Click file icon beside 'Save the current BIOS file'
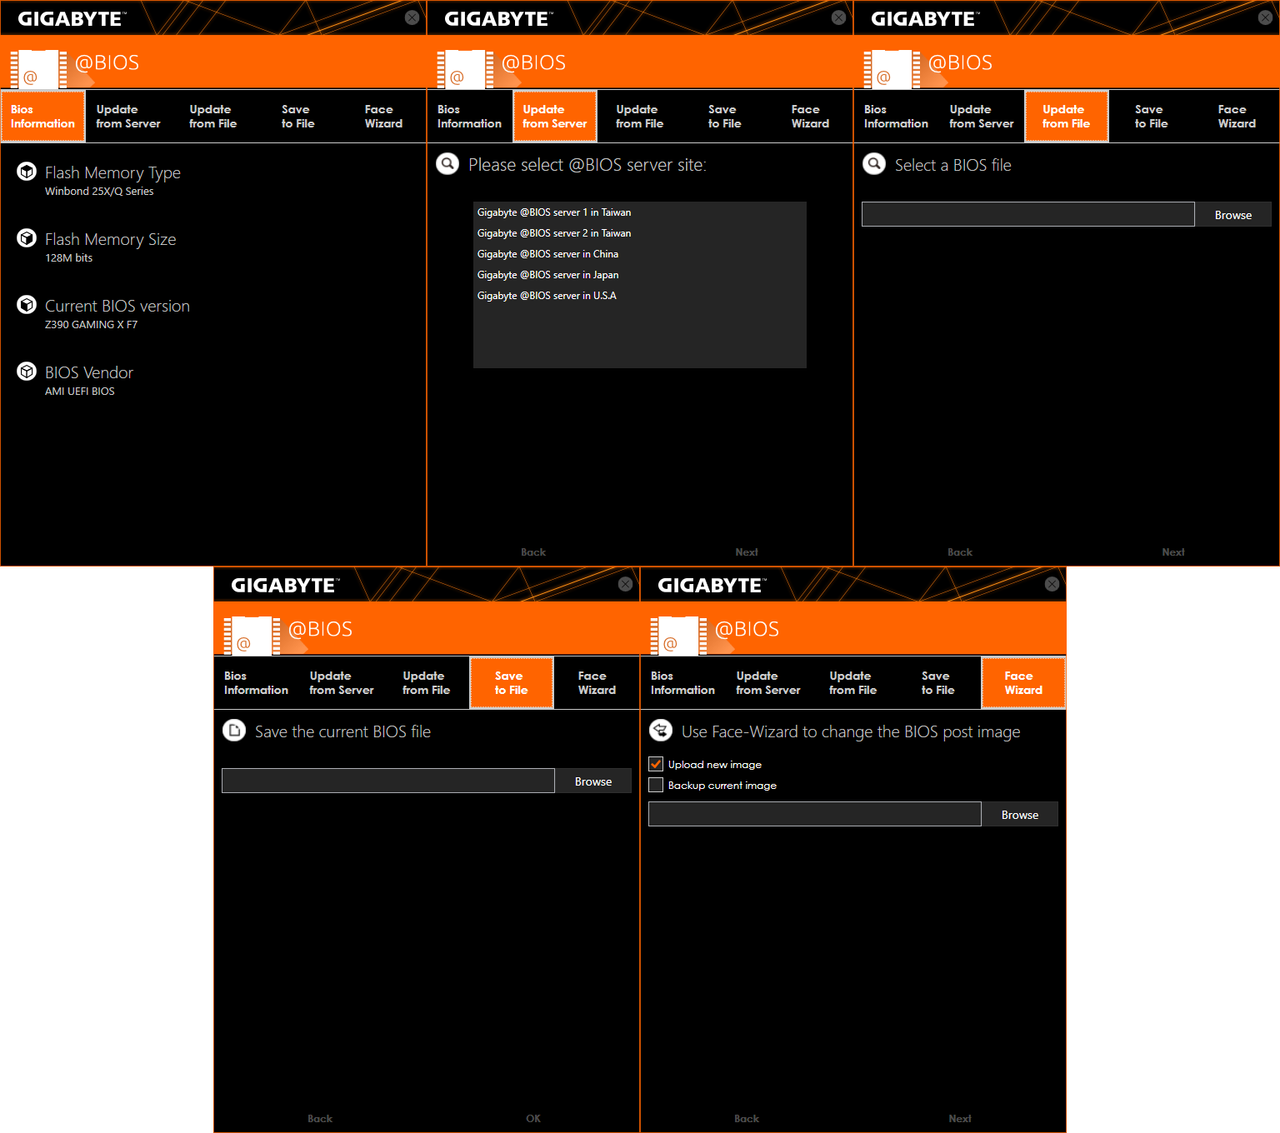Screen dimensions: 1280x1133 pos(234,730)
